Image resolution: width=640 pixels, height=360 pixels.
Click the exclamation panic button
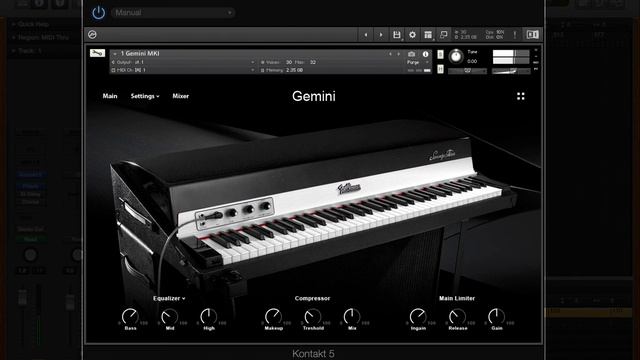coord(515,35)
